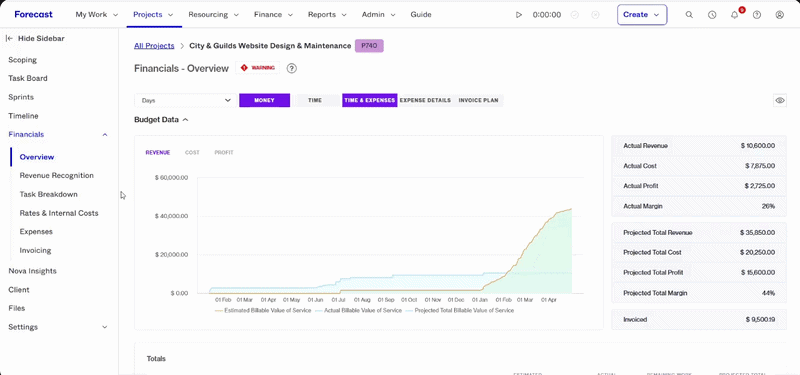The width and height of the screenshot is (800, 375).
Task: Collapse the Budget Data section
Action: tap(161, 119)
